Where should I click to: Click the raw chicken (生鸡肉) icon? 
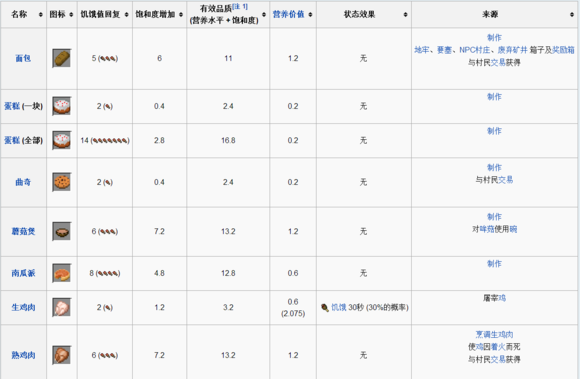(x=61, y=307)
